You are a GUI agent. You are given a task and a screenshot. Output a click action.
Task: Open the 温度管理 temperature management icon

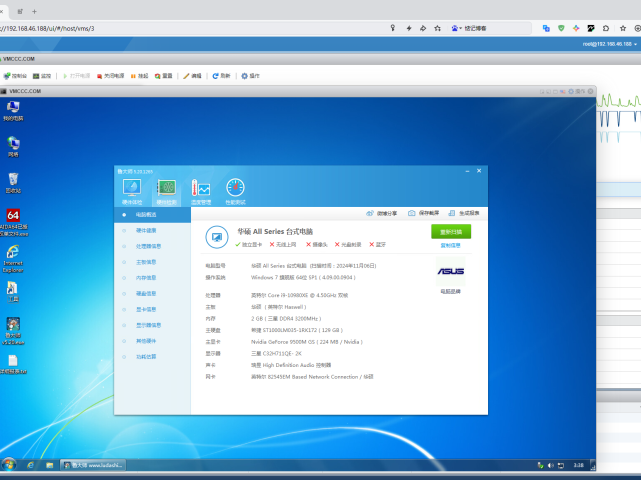pyautogui.click(x=201, y=190)
